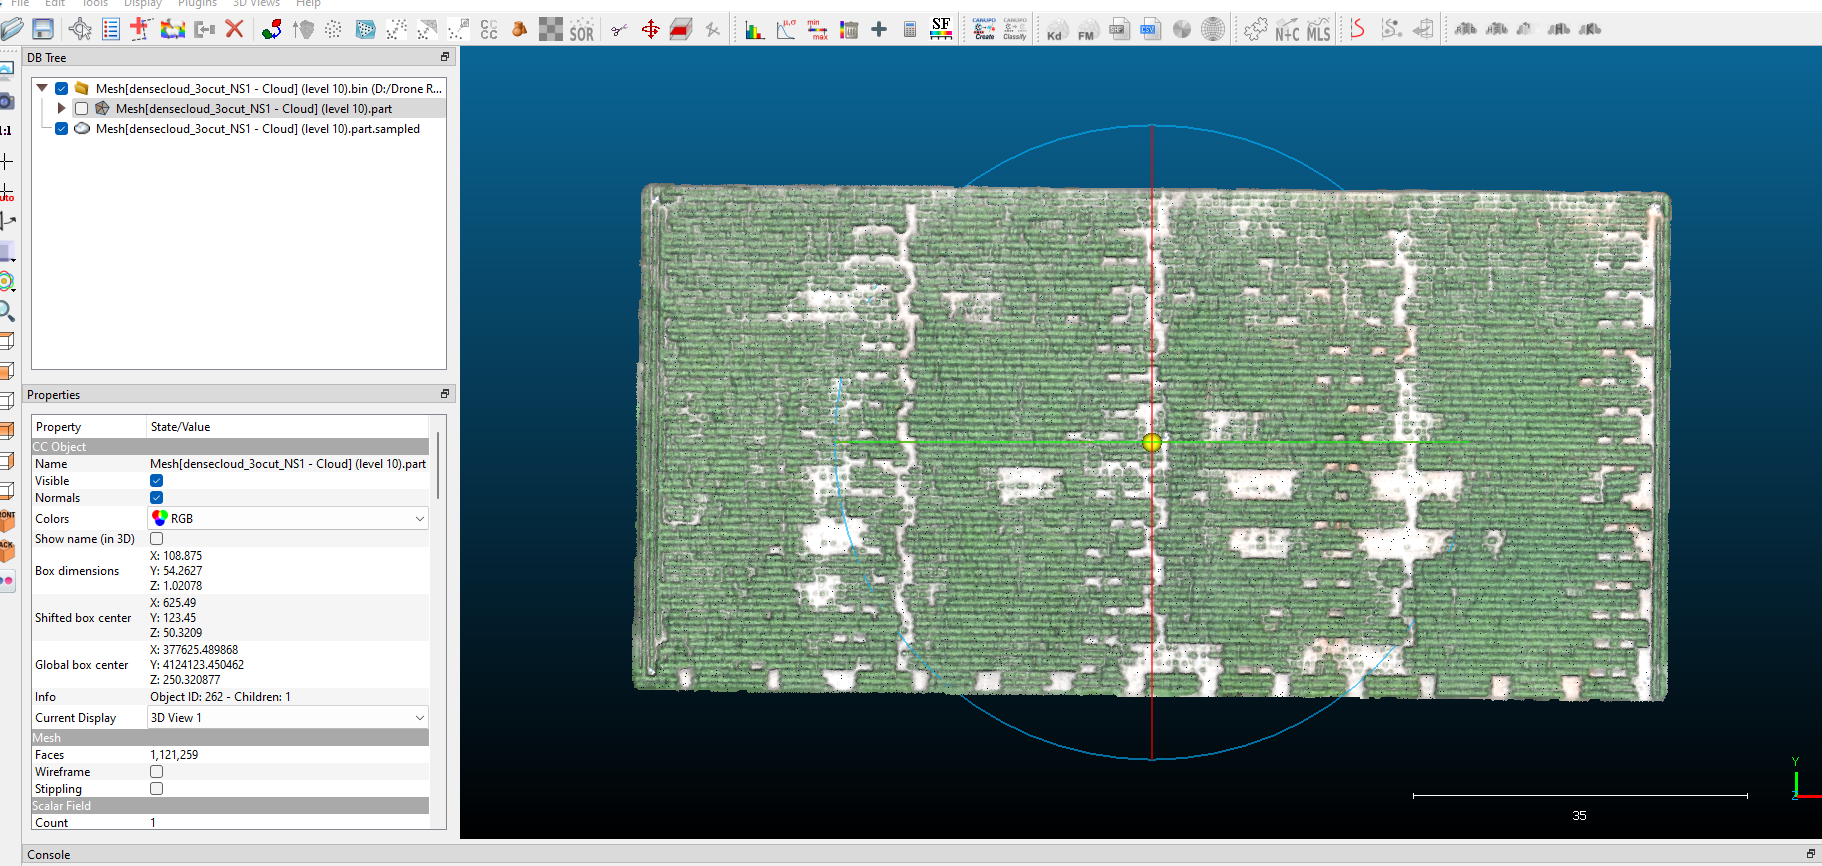Viewport: 1822px width, 866px height.
Task: Click the CSV export plugin icon
Action: [x=1150, y=29]
